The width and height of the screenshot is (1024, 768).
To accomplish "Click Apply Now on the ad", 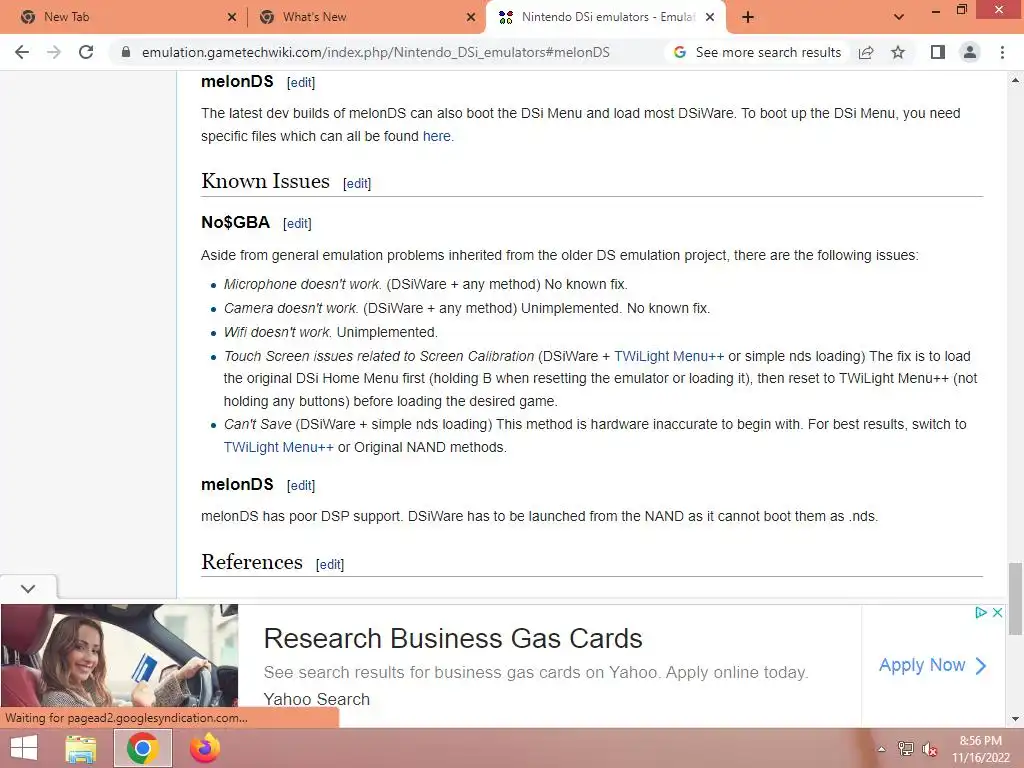I will tap(932, 665).
